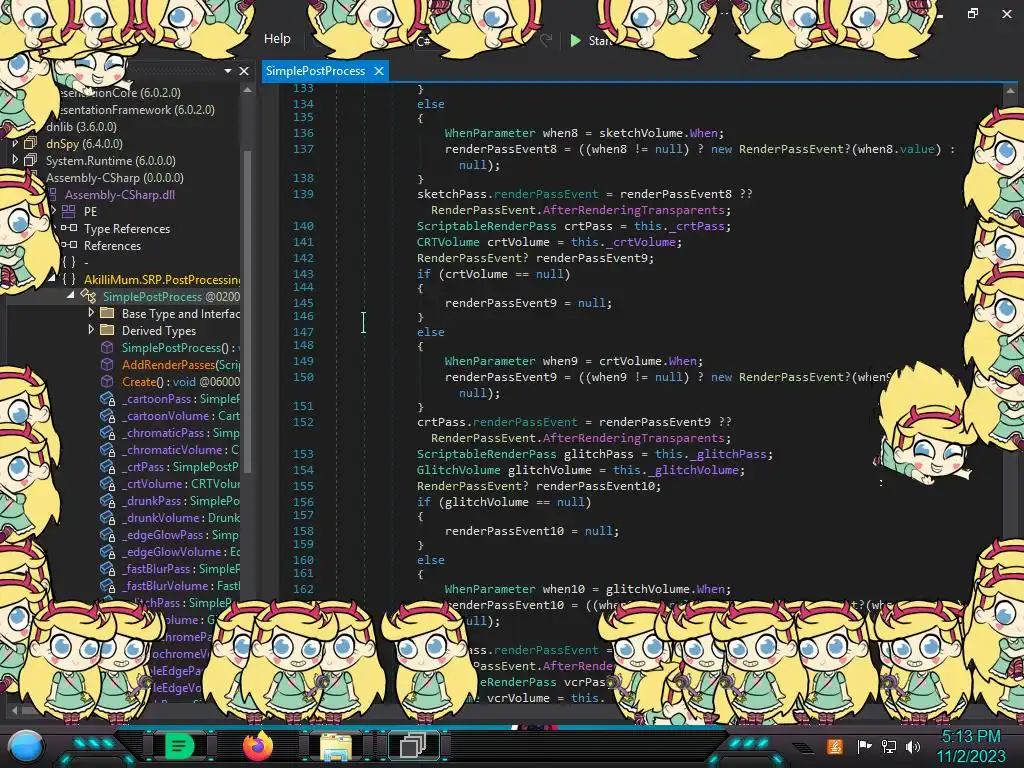Click the _fastBlurVolume field icon
The width and height of the screenshot is (1024, 768).
108,585
